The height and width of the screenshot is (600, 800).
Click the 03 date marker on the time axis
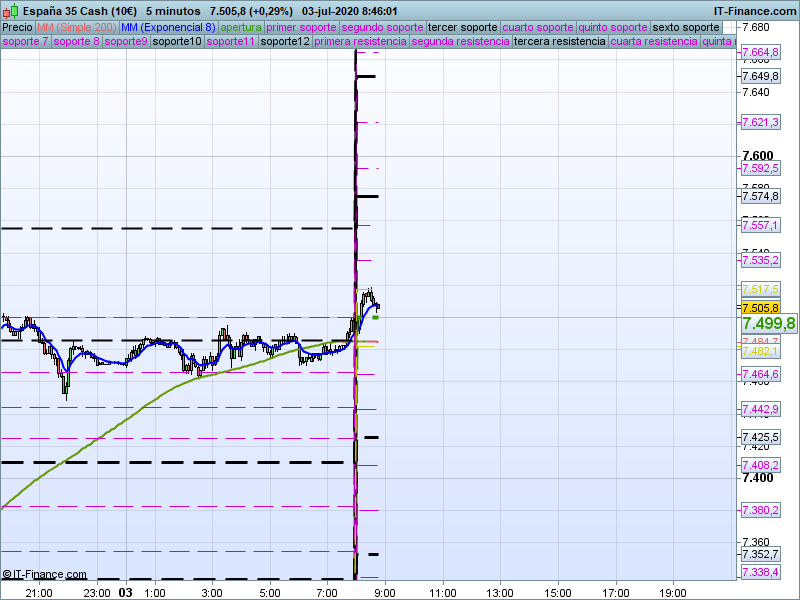click(x=126, y=592)
